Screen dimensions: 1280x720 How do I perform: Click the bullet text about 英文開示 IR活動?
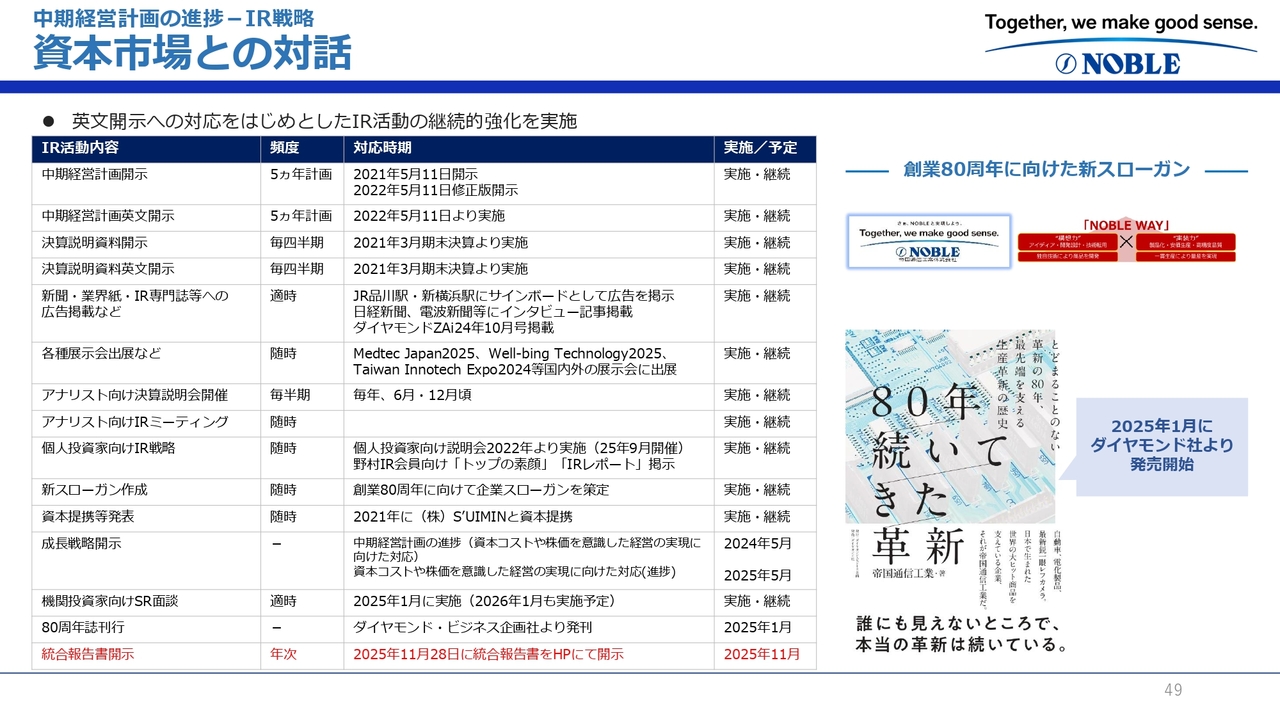pos(324,121)
